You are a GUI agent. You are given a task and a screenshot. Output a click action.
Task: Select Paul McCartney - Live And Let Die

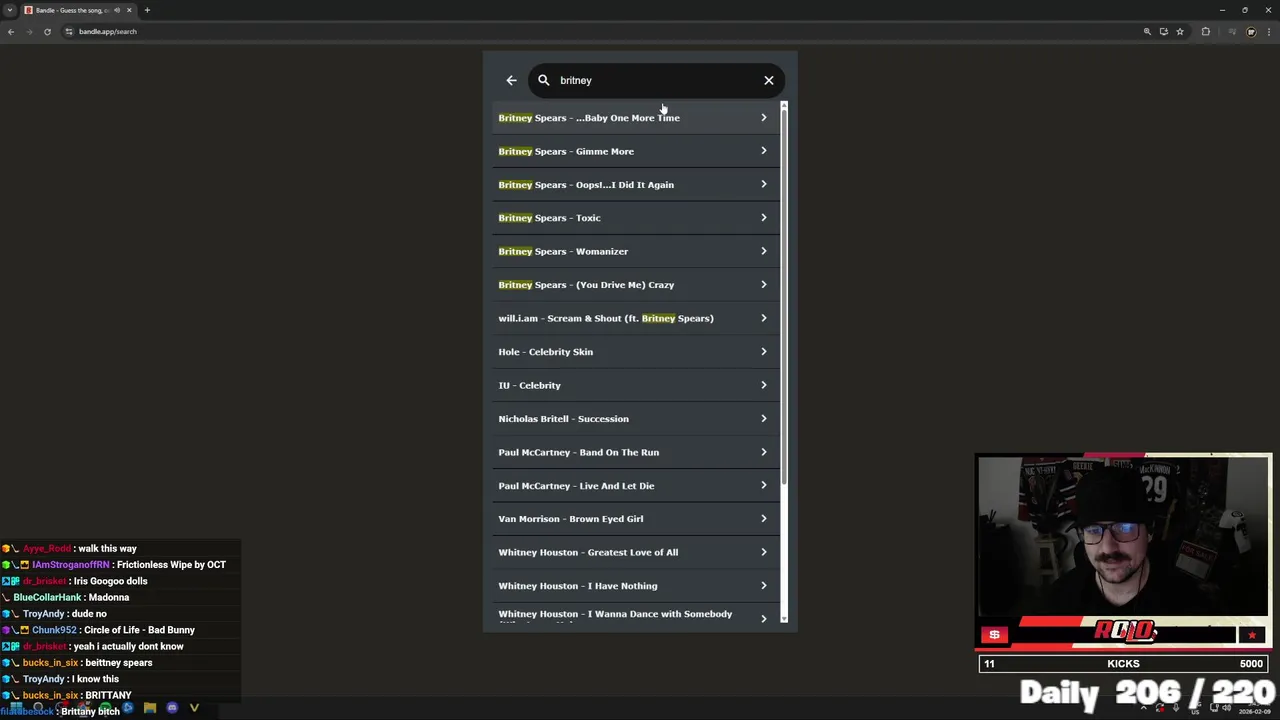(x=635, y=486)
